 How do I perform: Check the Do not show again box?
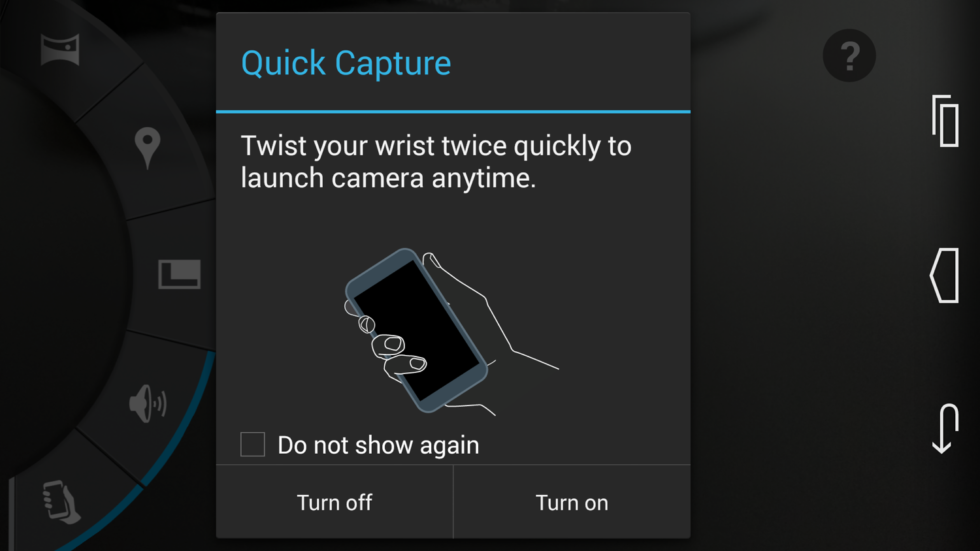click(x=252, y=445)
